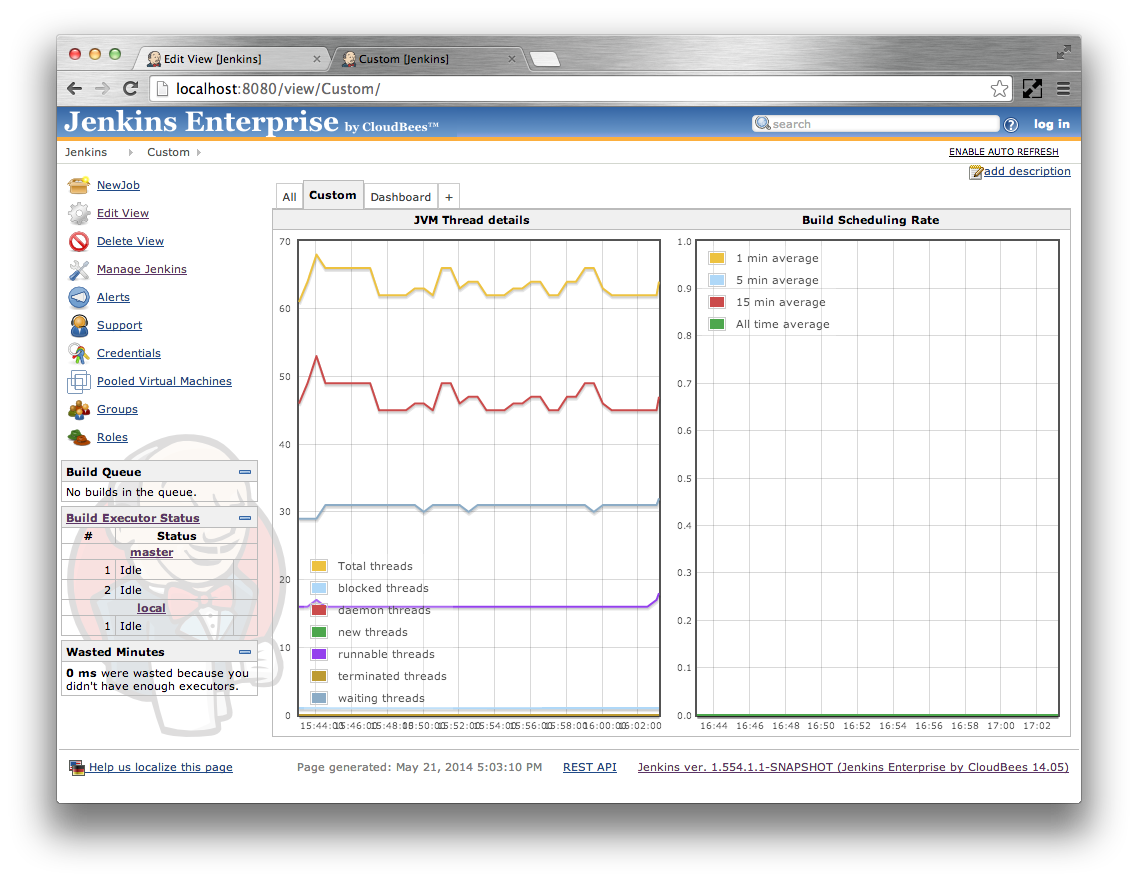Switch to Edit View [Jenkins] browser tab

[231, 59]
